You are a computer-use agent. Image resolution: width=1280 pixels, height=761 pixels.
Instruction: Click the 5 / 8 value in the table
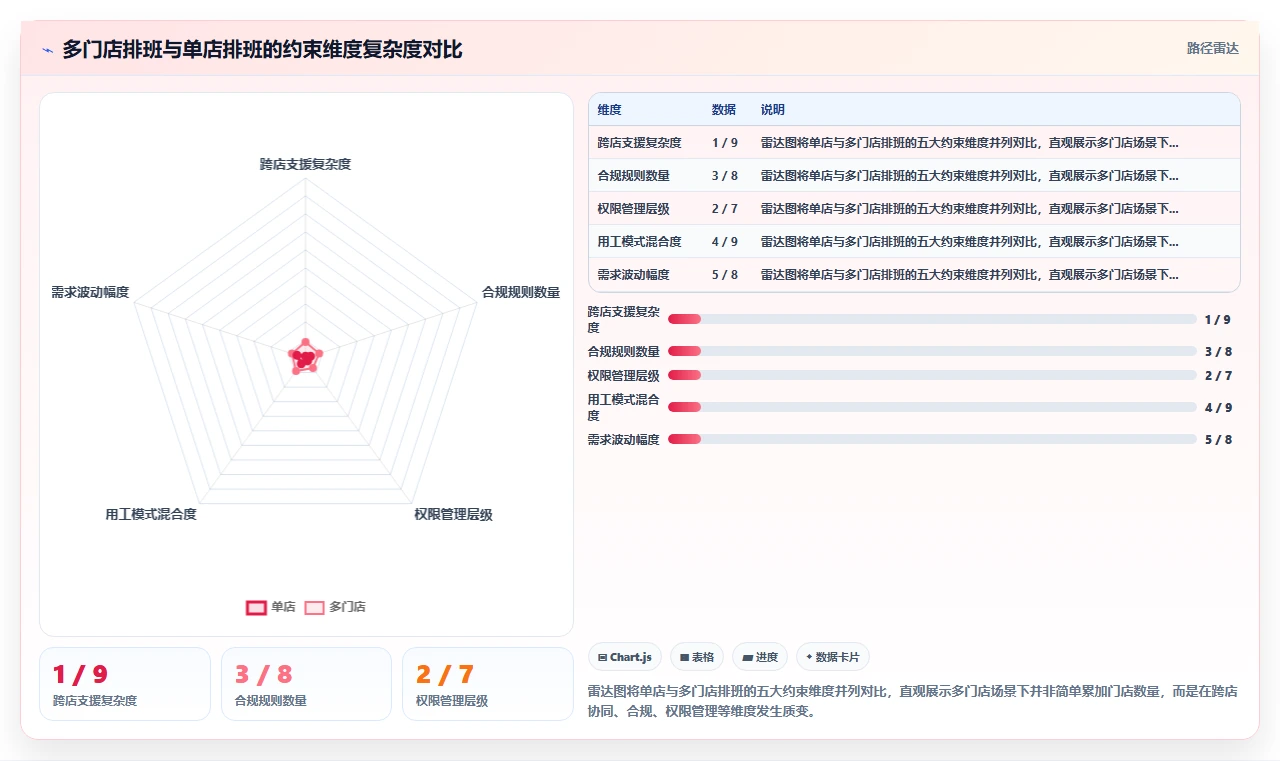click(x=725, y=275)
